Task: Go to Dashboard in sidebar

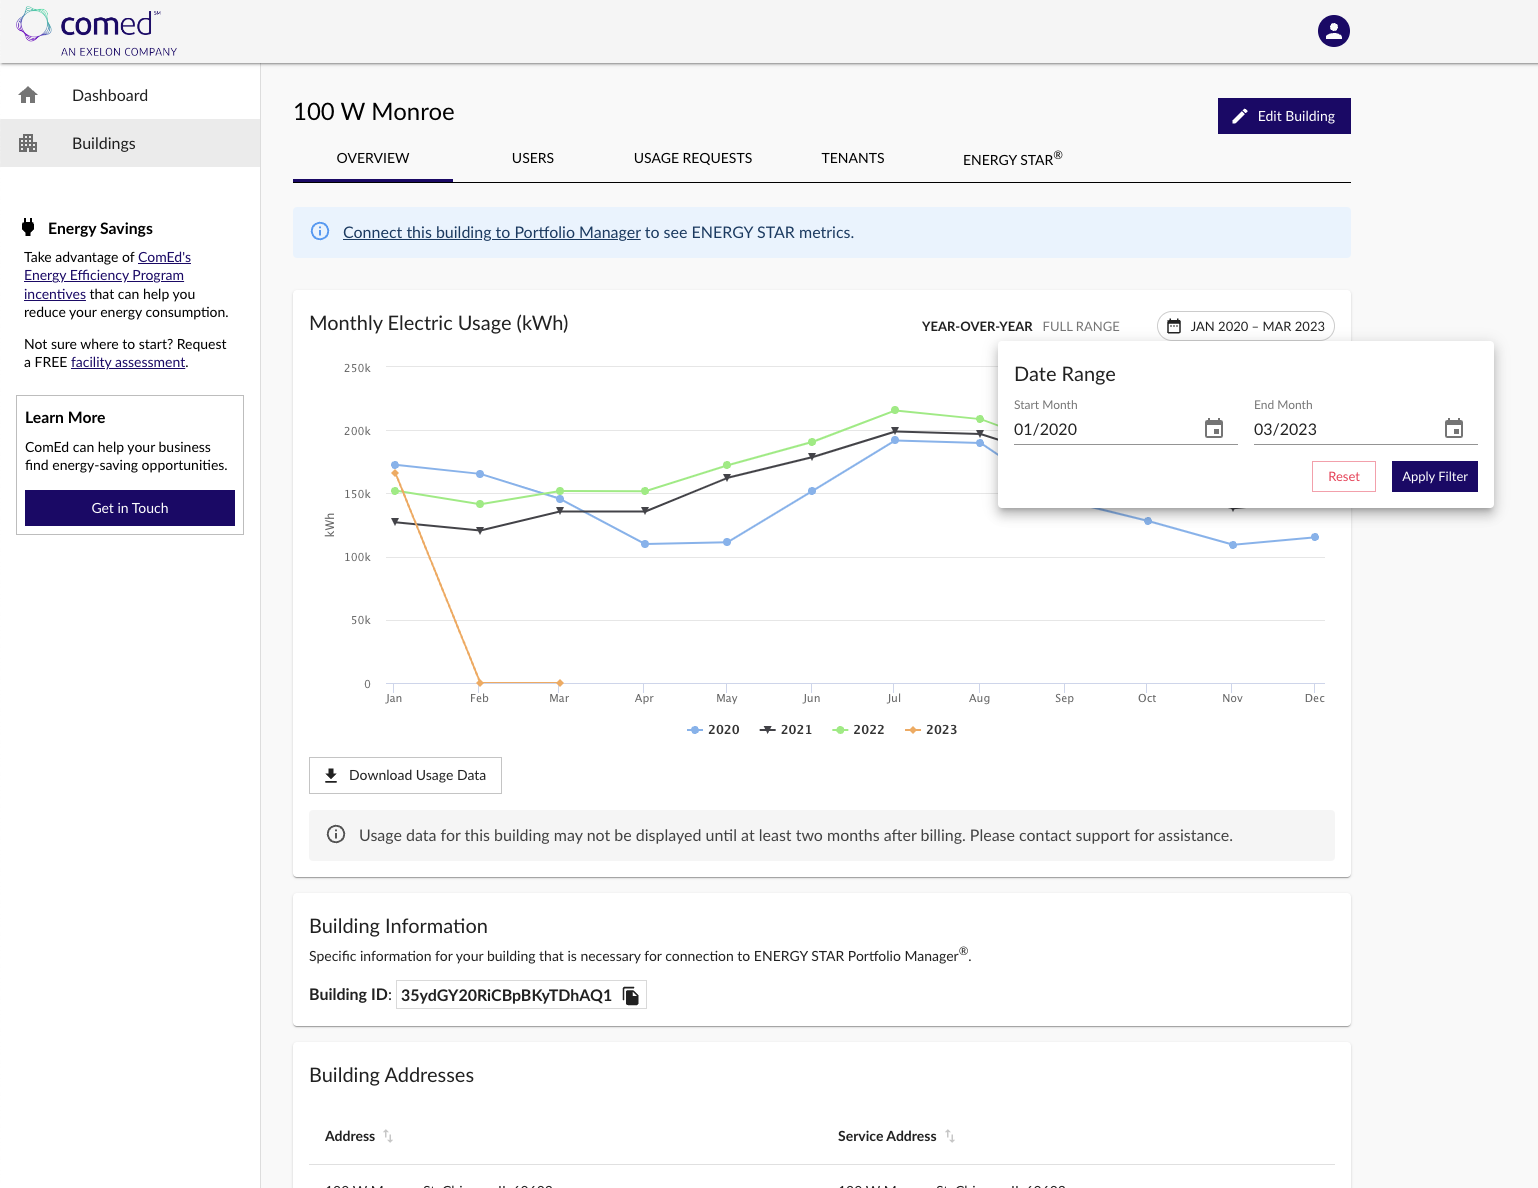Action: tap(130, 95)
